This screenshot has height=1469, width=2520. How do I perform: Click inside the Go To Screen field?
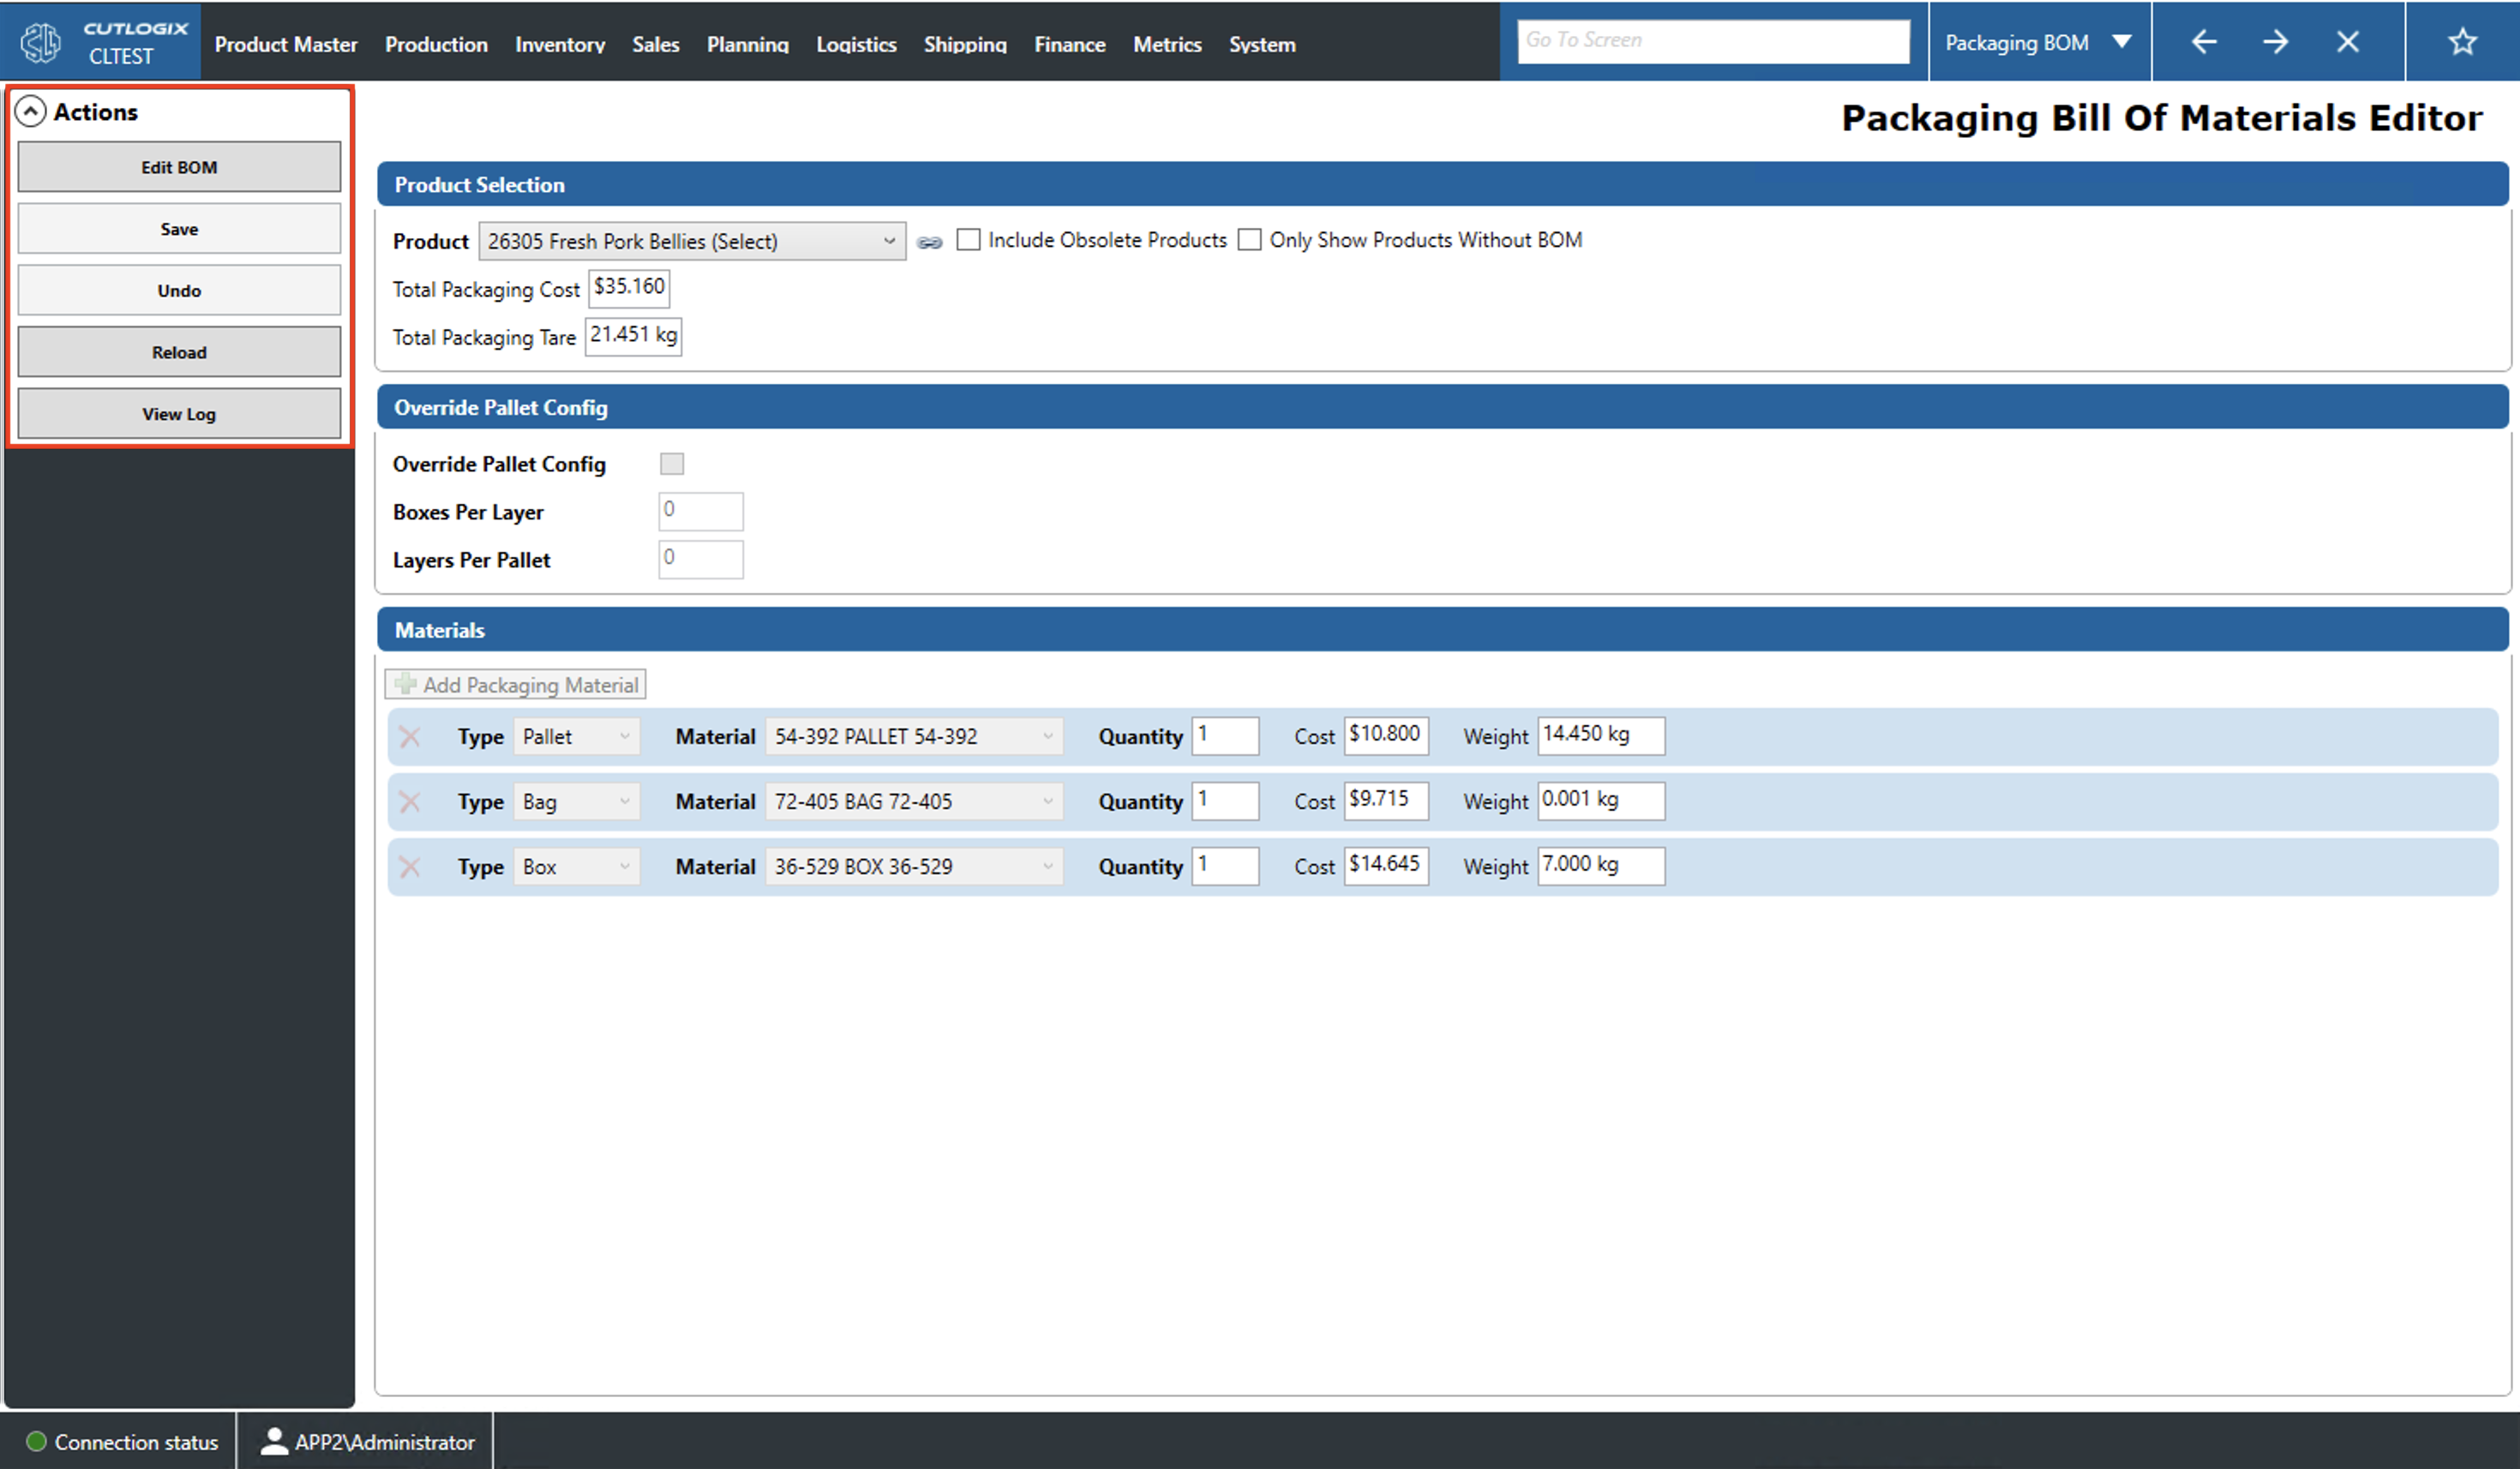[x=1712, y=40]
